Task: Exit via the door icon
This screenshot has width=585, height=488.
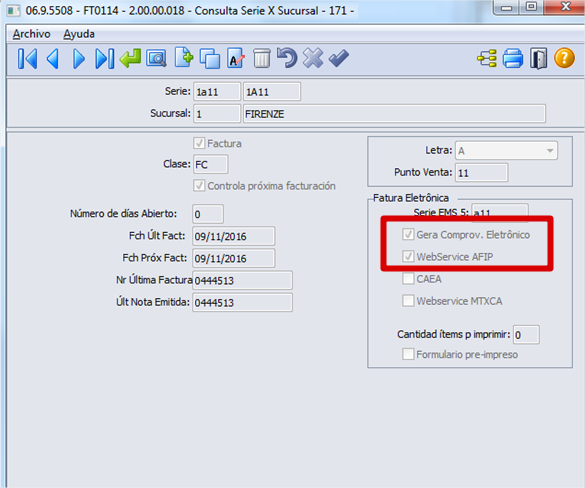Action: pos(538,59)
